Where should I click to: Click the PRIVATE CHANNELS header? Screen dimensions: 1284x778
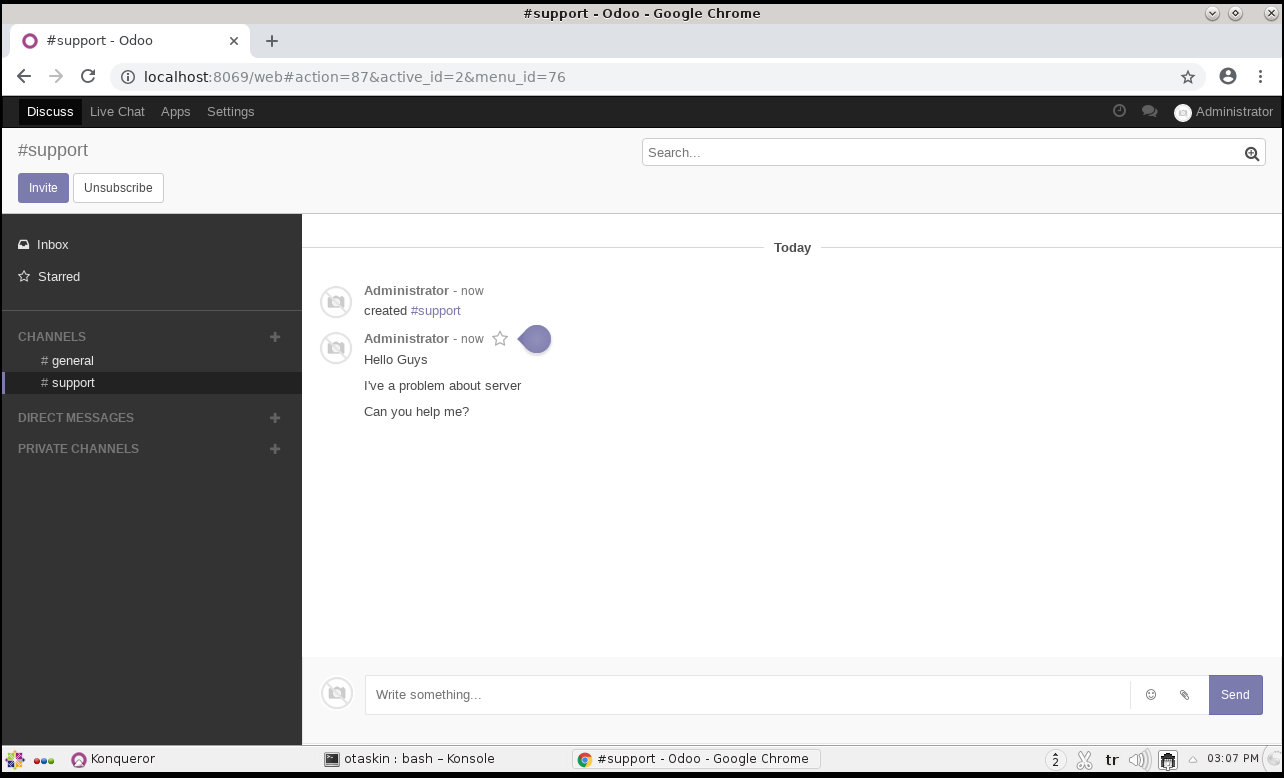coord(78,449)
